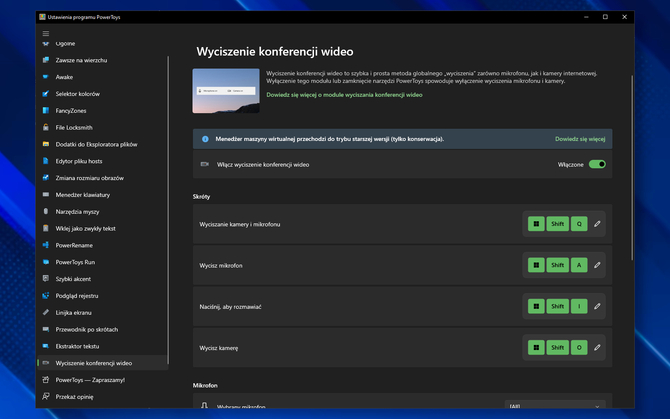Viewport: 670px width, 419px height.
Task: Click the Shift key of the Wycisz kamerę shortcut
Action: pyautogui.click(x=558, y=348)
